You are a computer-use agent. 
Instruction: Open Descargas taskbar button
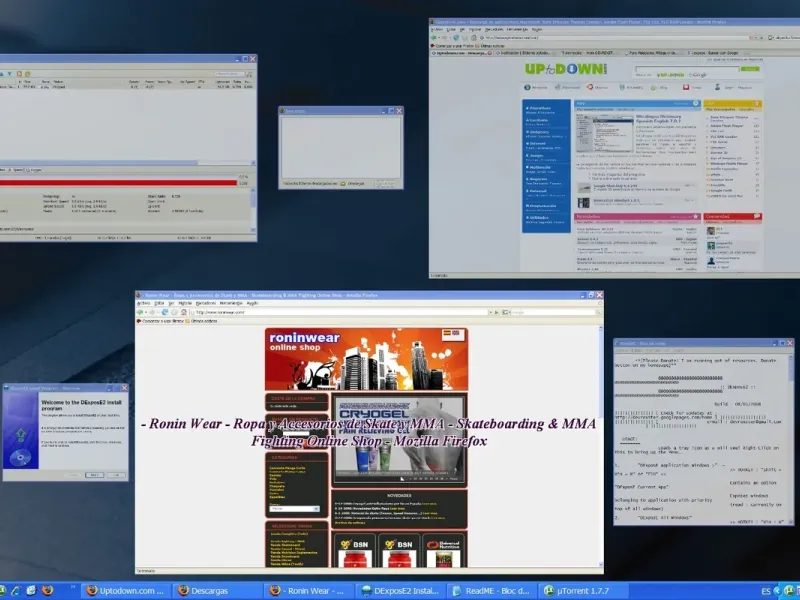pyautogui.click(x=216, y=591)
